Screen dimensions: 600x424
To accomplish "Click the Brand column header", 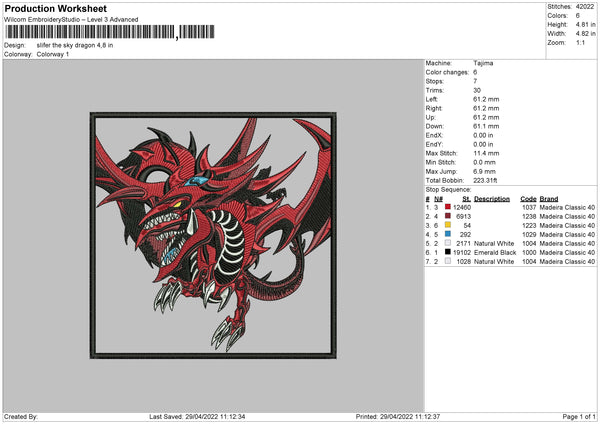I will (x=549, y=199).
